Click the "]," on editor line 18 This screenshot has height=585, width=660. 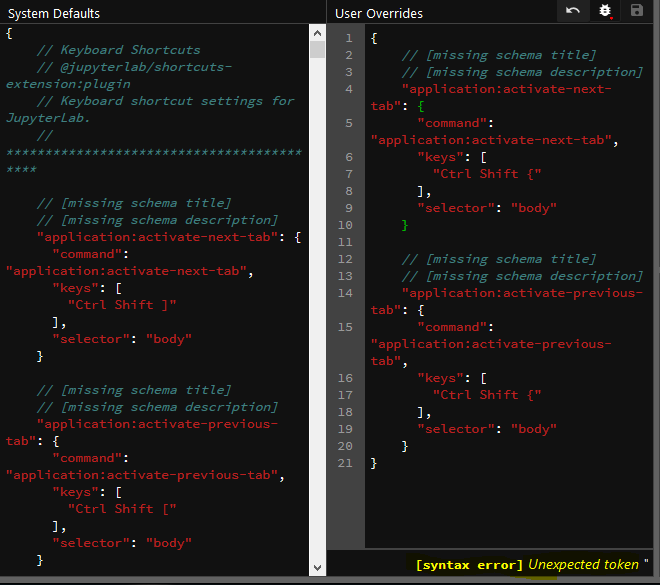pyautogui.click(x=424, y=412)
